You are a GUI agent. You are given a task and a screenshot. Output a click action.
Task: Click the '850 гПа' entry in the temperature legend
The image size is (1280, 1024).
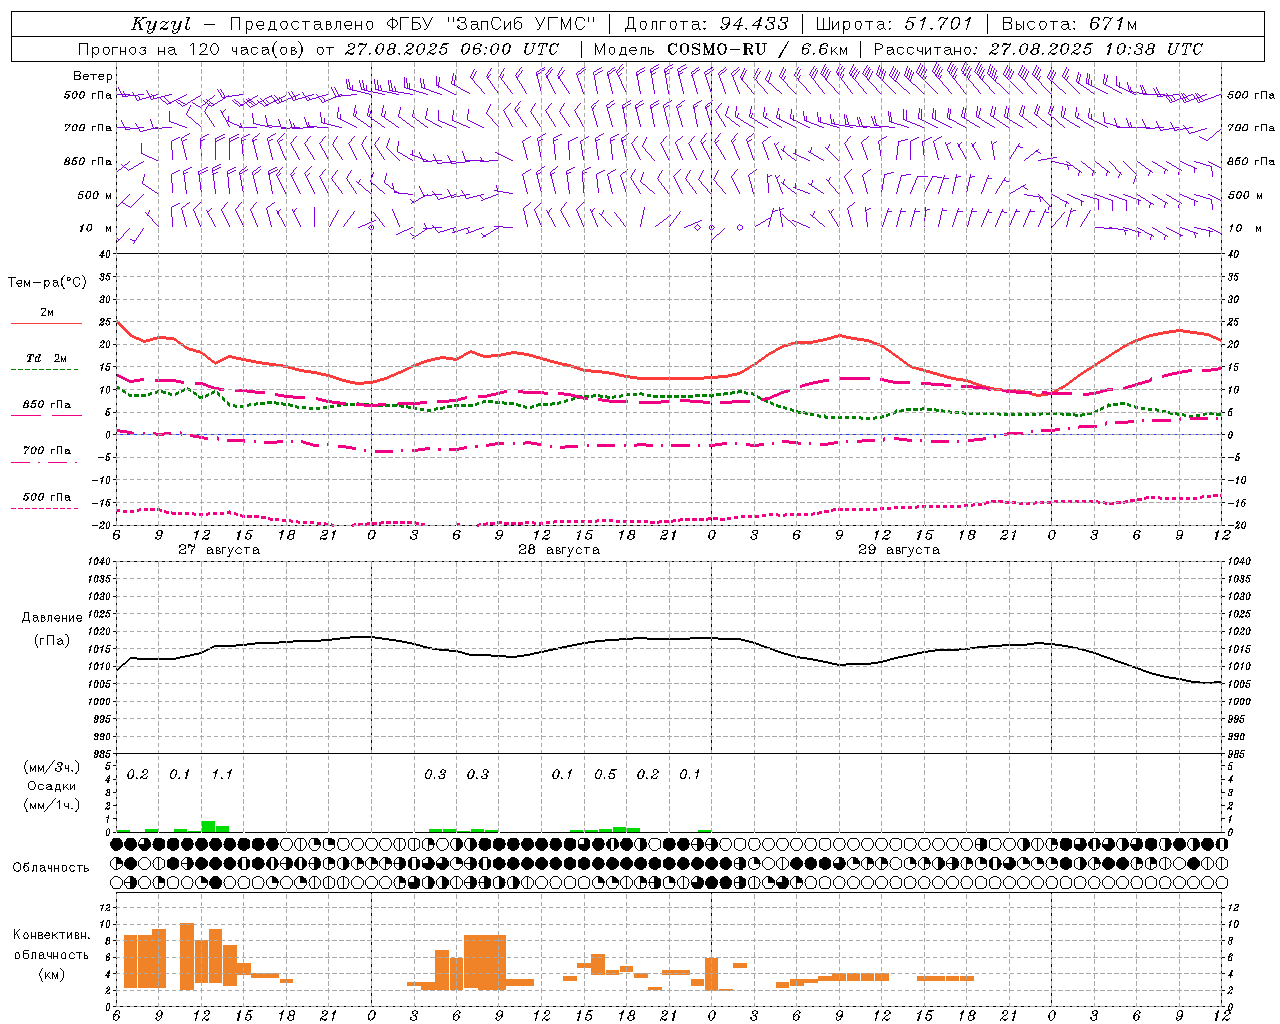coord(47,405)
